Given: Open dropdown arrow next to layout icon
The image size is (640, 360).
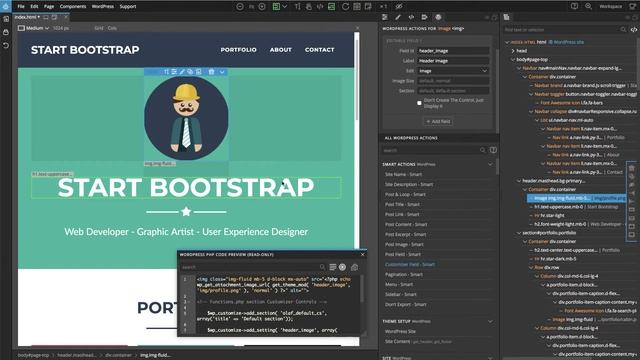Looking at the screenshot, I should tap(285, 7).
